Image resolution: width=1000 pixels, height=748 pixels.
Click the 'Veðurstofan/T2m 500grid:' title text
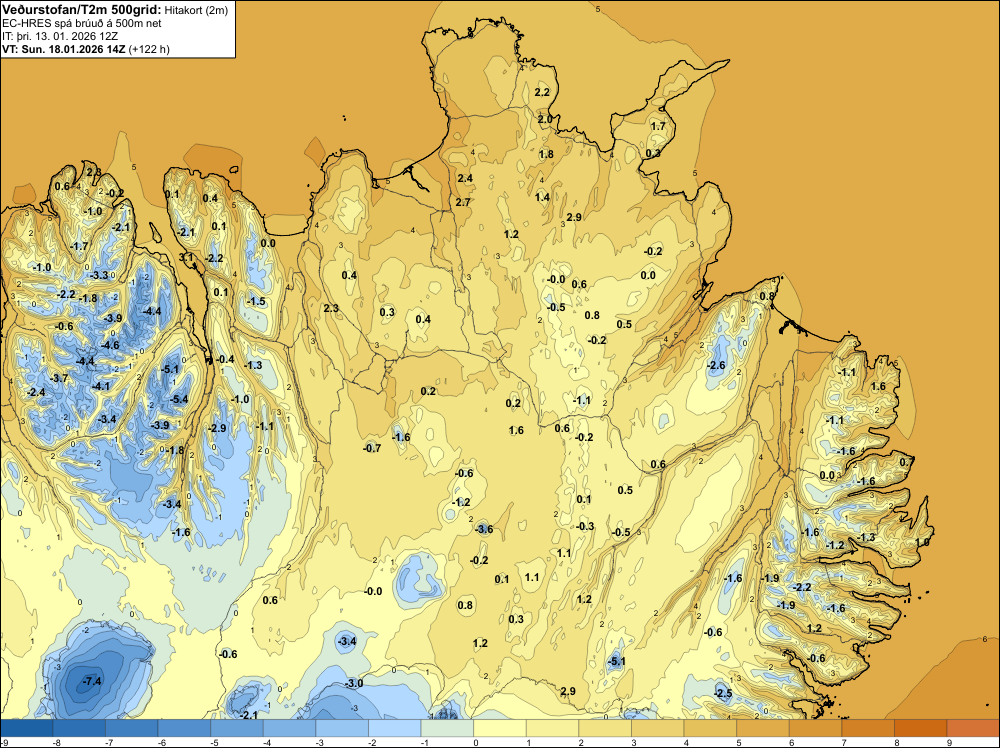[x=82, y=10]
